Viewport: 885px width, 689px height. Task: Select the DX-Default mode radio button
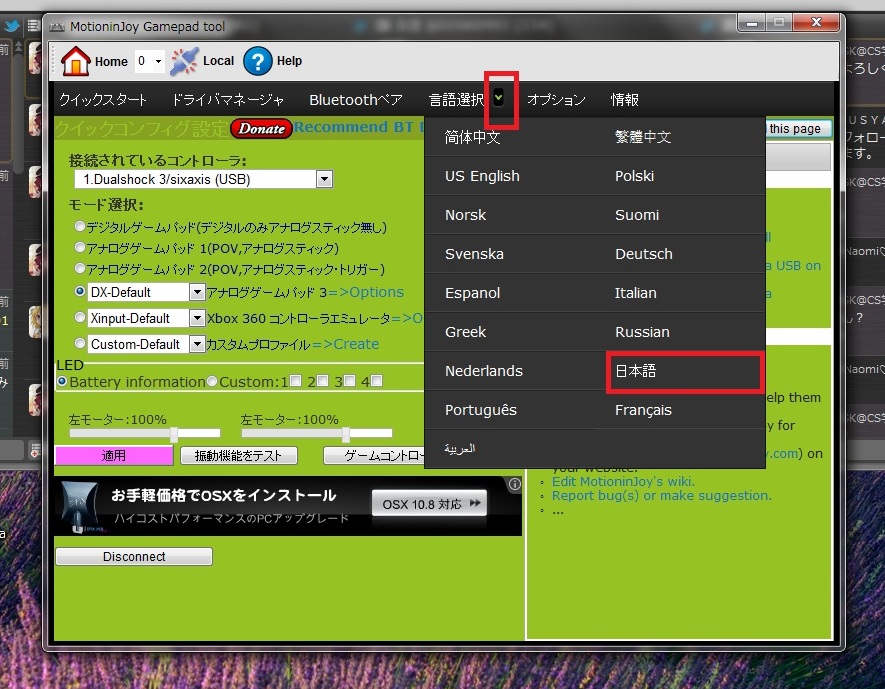[x=80, y=291]
